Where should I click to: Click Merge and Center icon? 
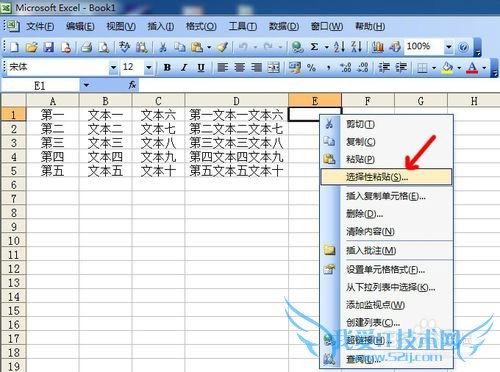[x=274, y=68]
